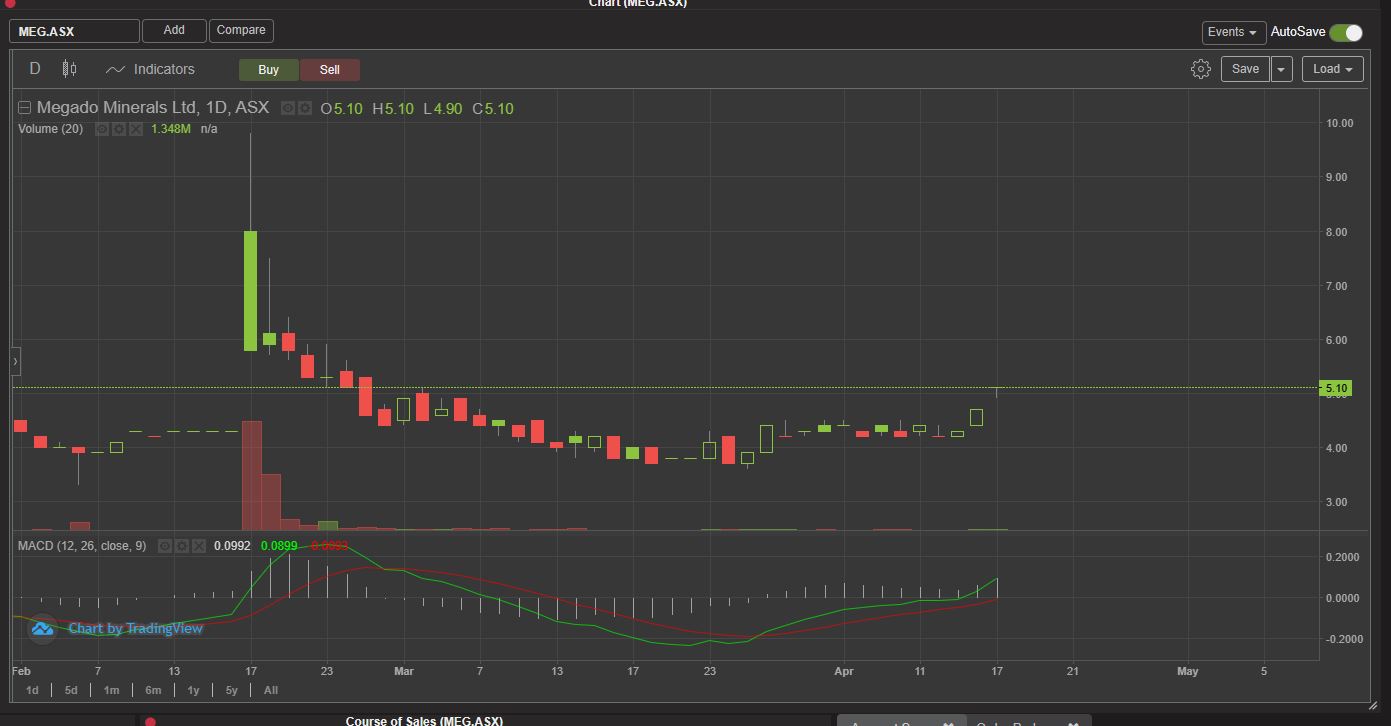Click the 0.0899 MACD line value
The width and height of the screenshot is (1391, 726).
[279, 546]
